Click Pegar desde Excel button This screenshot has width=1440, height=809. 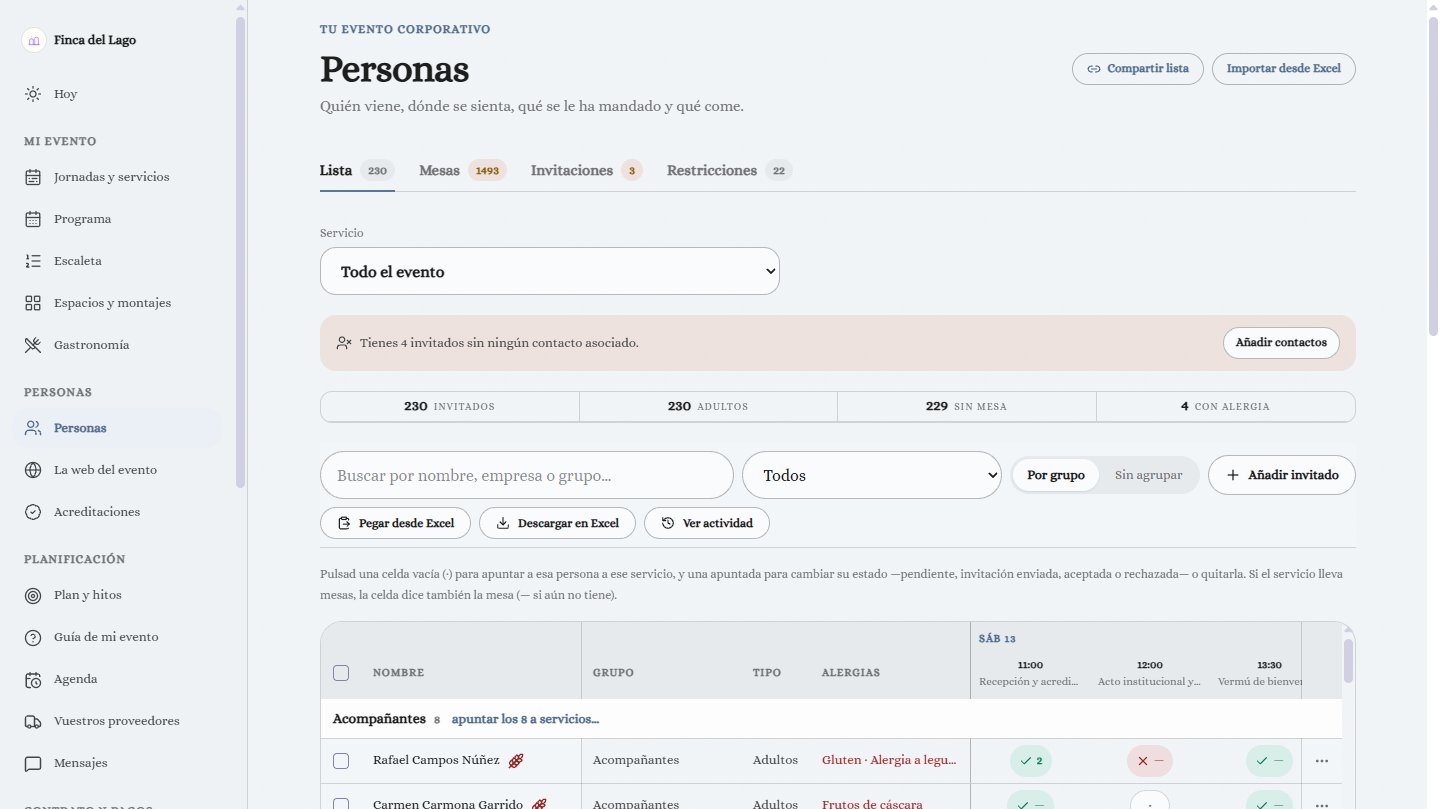(395, 523)
